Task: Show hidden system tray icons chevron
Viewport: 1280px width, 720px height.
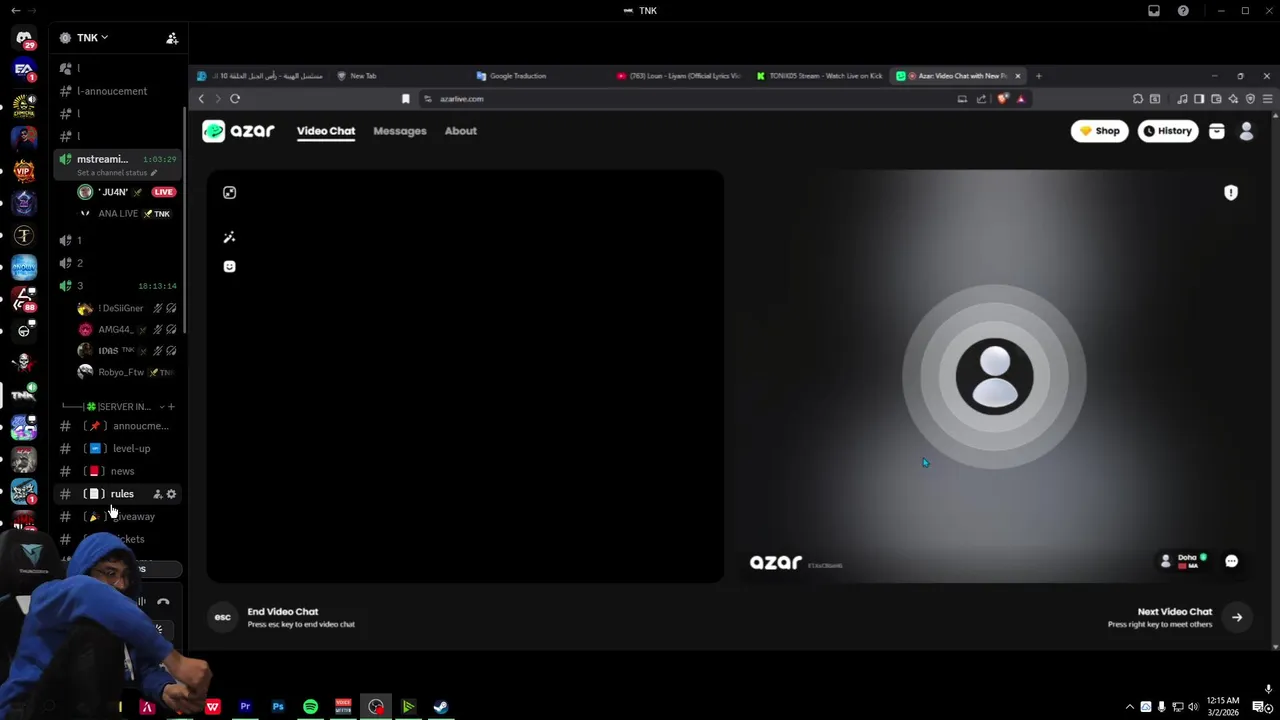Action: (1130, 707)
